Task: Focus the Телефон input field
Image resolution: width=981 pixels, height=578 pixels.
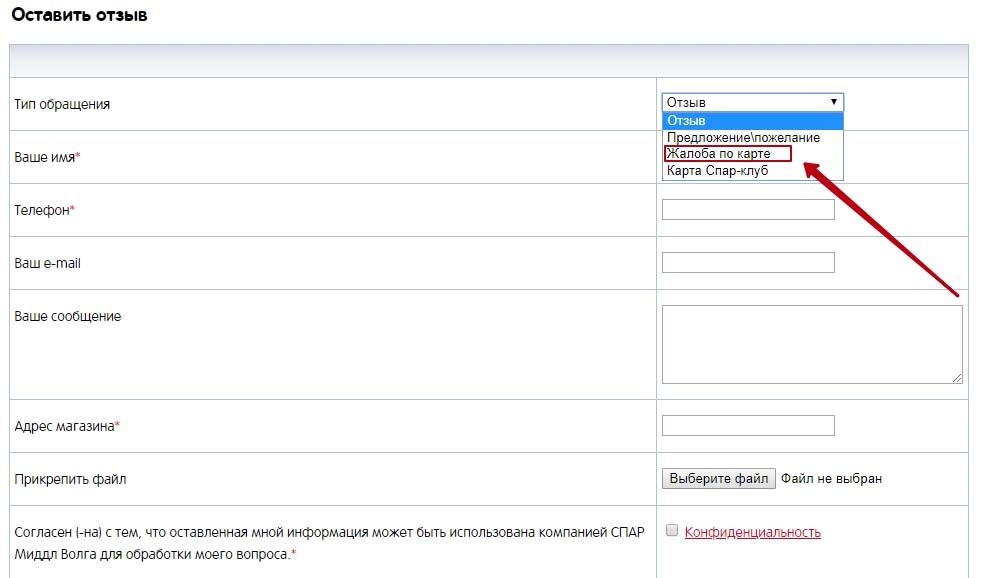Action: (x=748, y=210)
